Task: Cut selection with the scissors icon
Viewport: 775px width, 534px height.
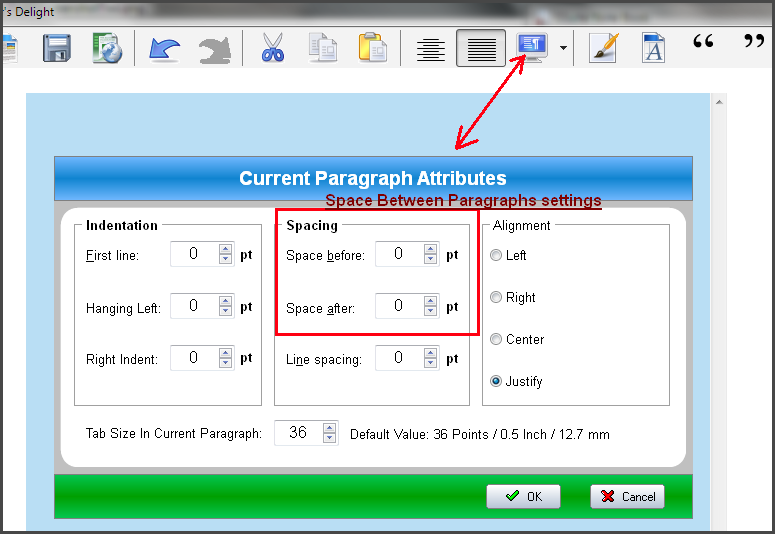Action: (273, 47)
